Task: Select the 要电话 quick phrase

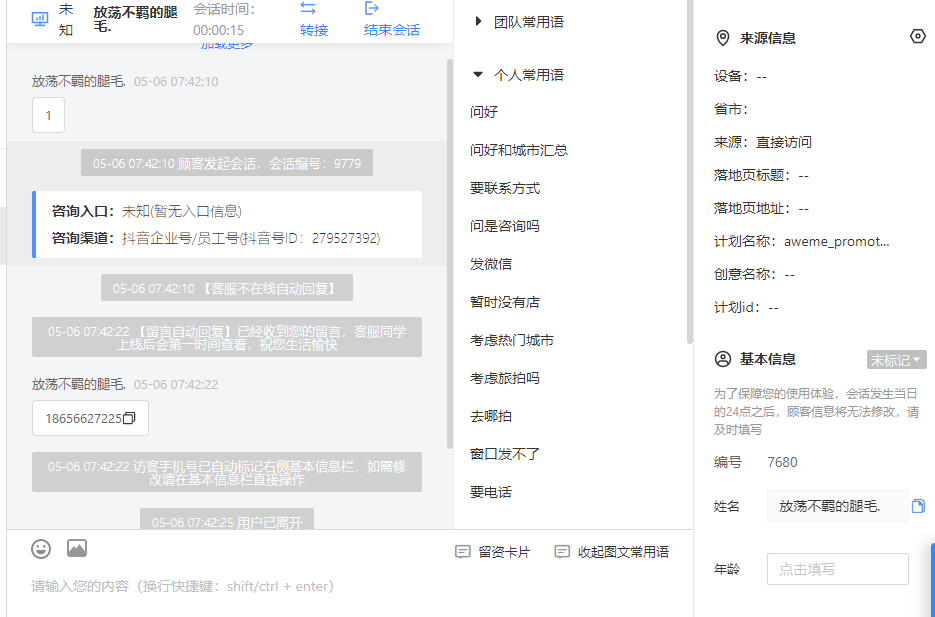Action: click(x=491, y=492)
